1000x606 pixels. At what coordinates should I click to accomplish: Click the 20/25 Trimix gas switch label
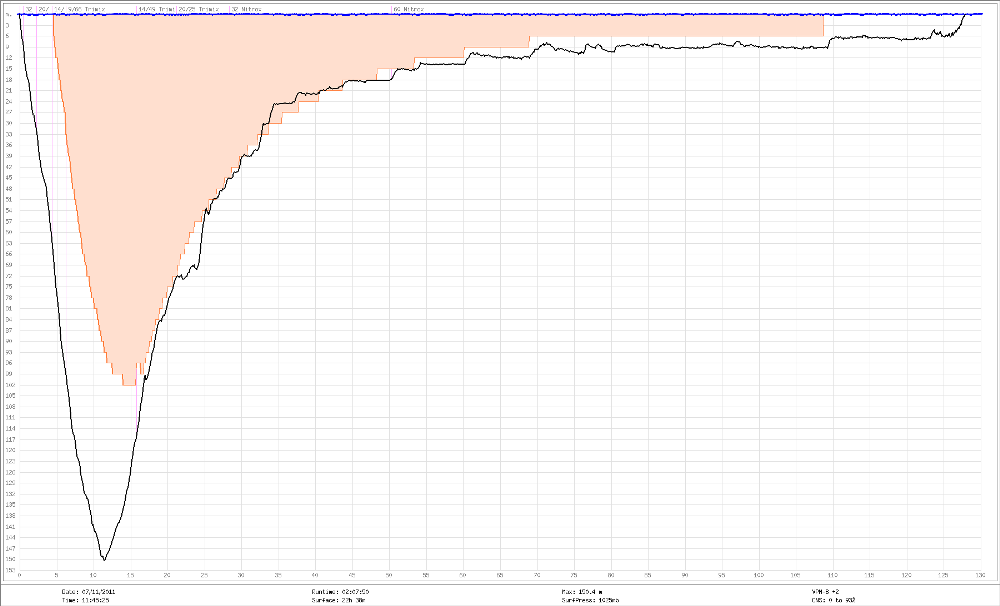(x=198, y=10)
